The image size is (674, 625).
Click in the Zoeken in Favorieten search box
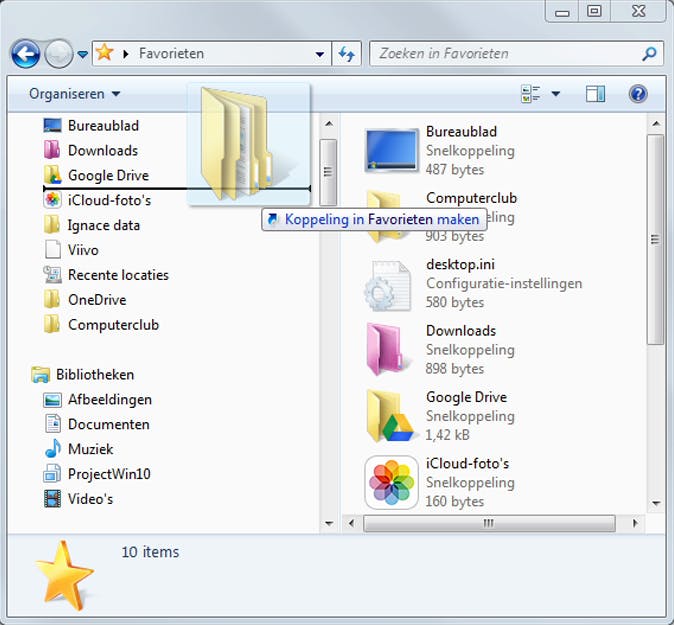pos(506,54)
